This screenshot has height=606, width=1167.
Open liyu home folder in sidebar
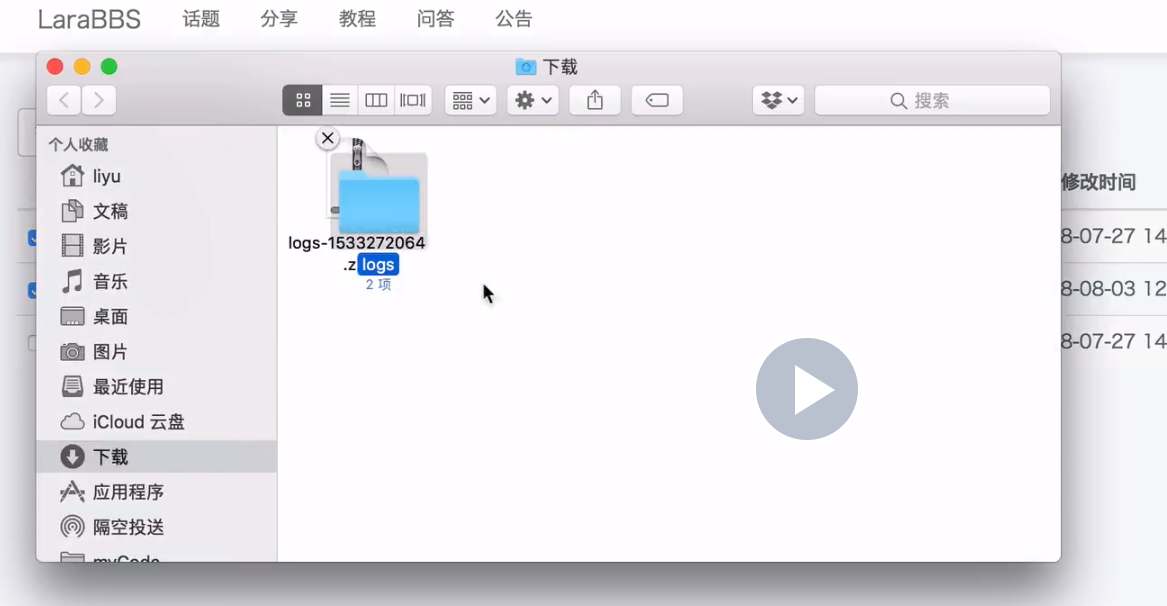(156, 176)
